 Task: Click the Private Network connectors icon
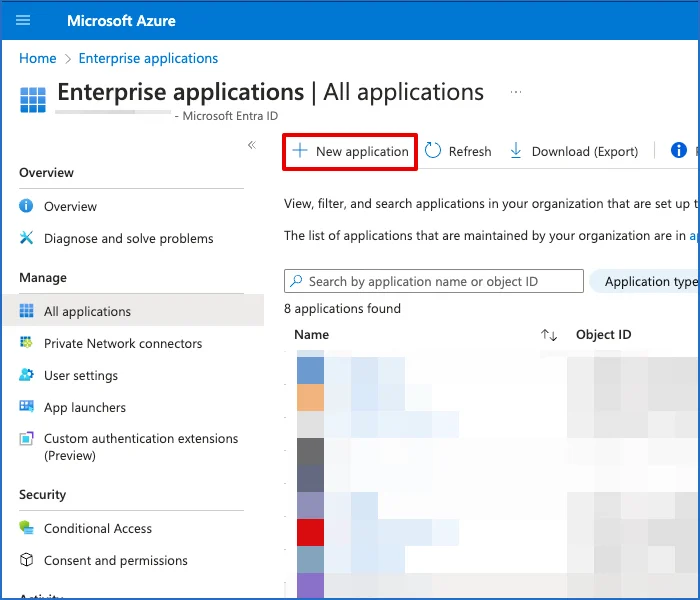[26, 343]
